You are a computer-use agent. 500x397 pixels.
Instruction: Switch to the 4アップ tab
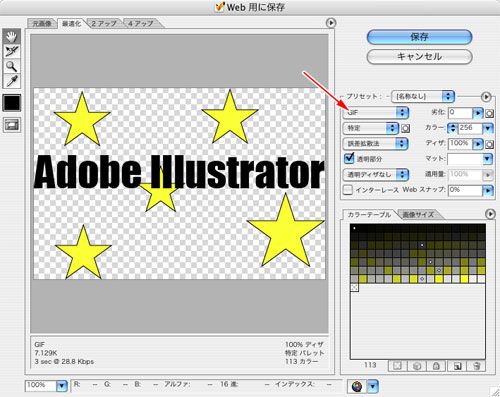click(x=141, y=24)
